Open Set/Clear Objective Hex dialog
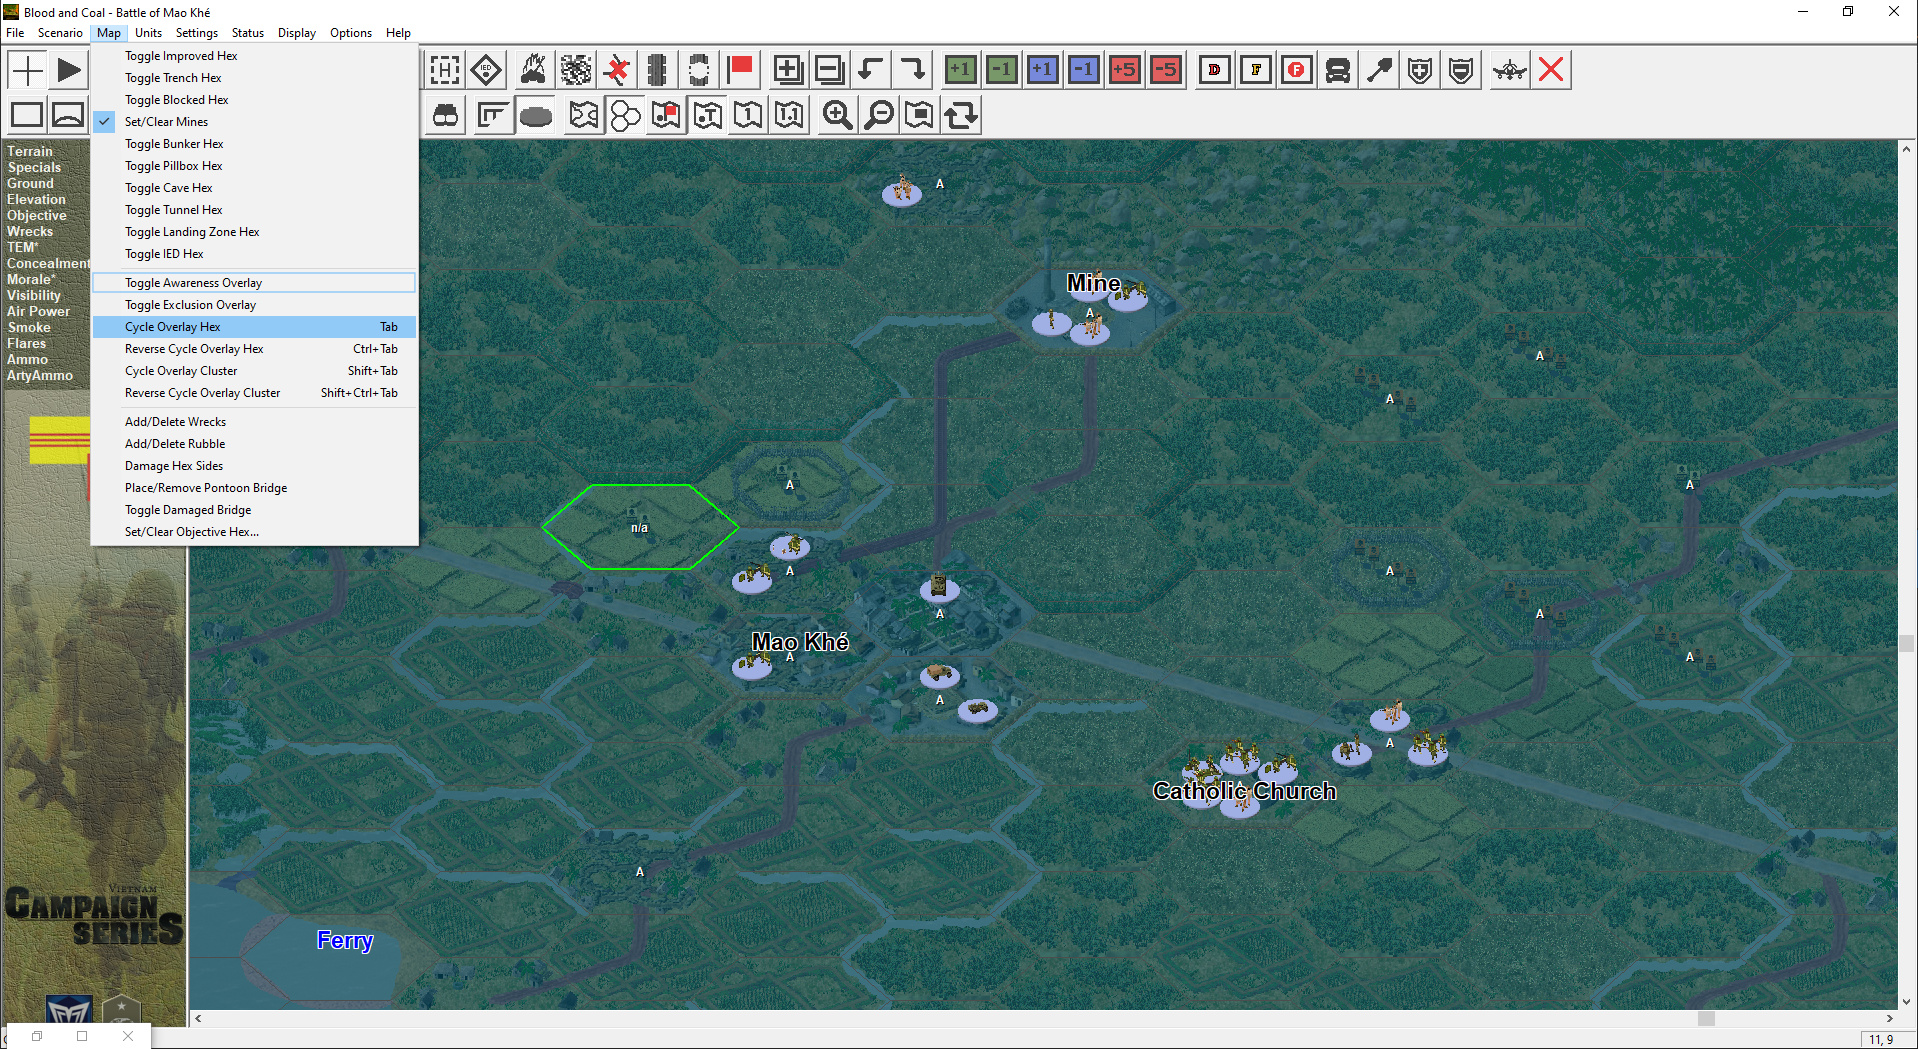This screenshot has width=1918, height=1049. click(254, 532)
